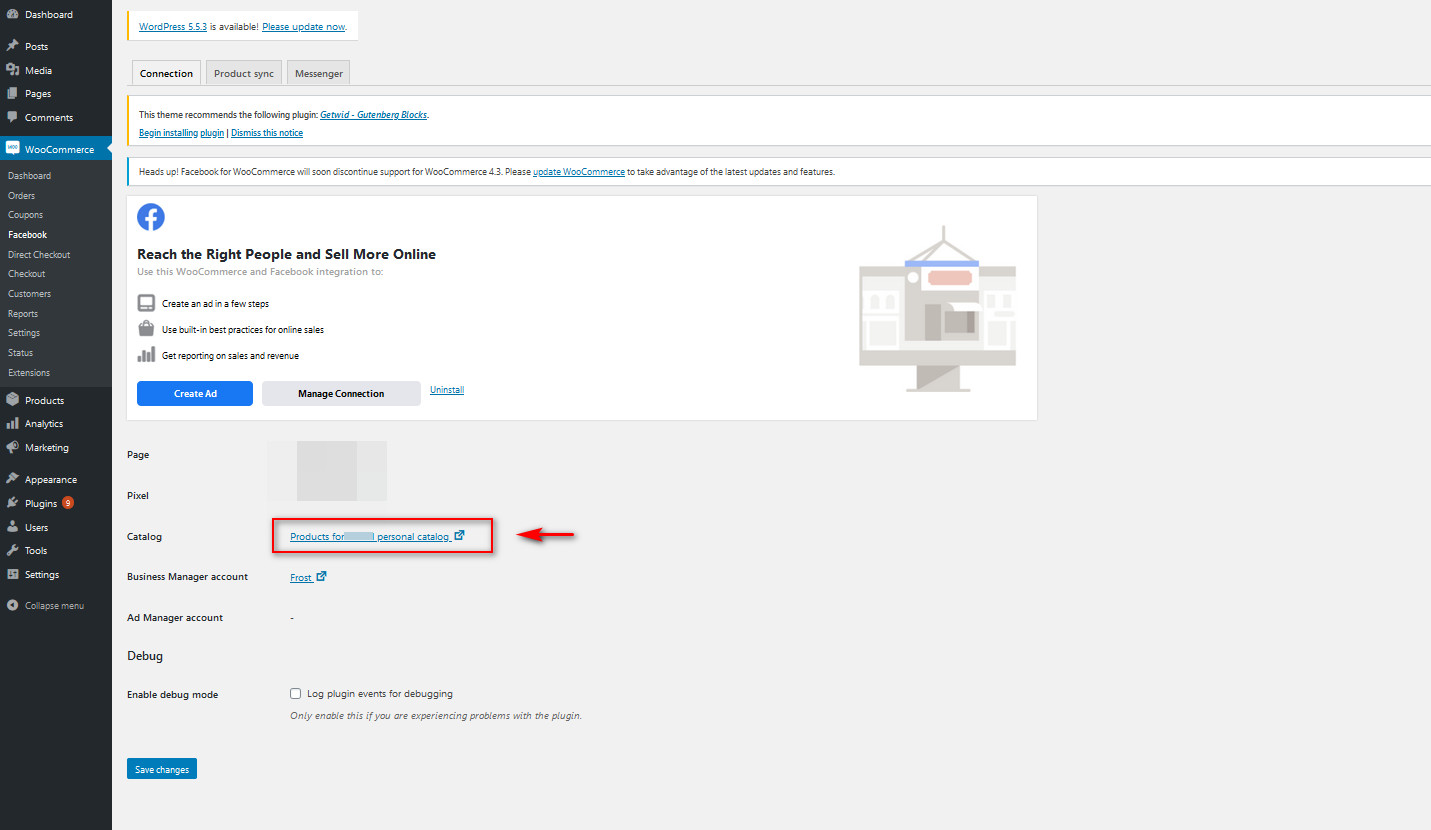Click the Products box icon

click(12, 400)
